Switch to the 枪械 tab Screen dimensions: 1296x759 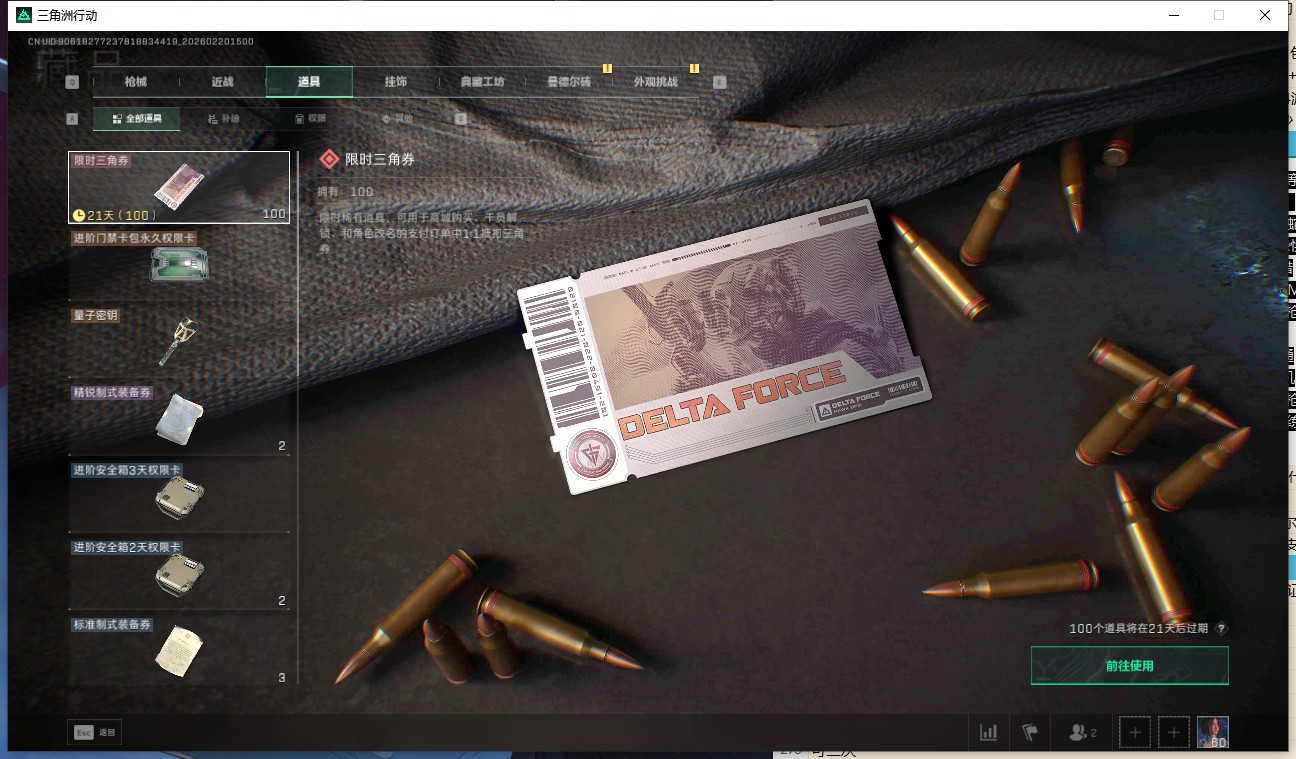[136, 82]
